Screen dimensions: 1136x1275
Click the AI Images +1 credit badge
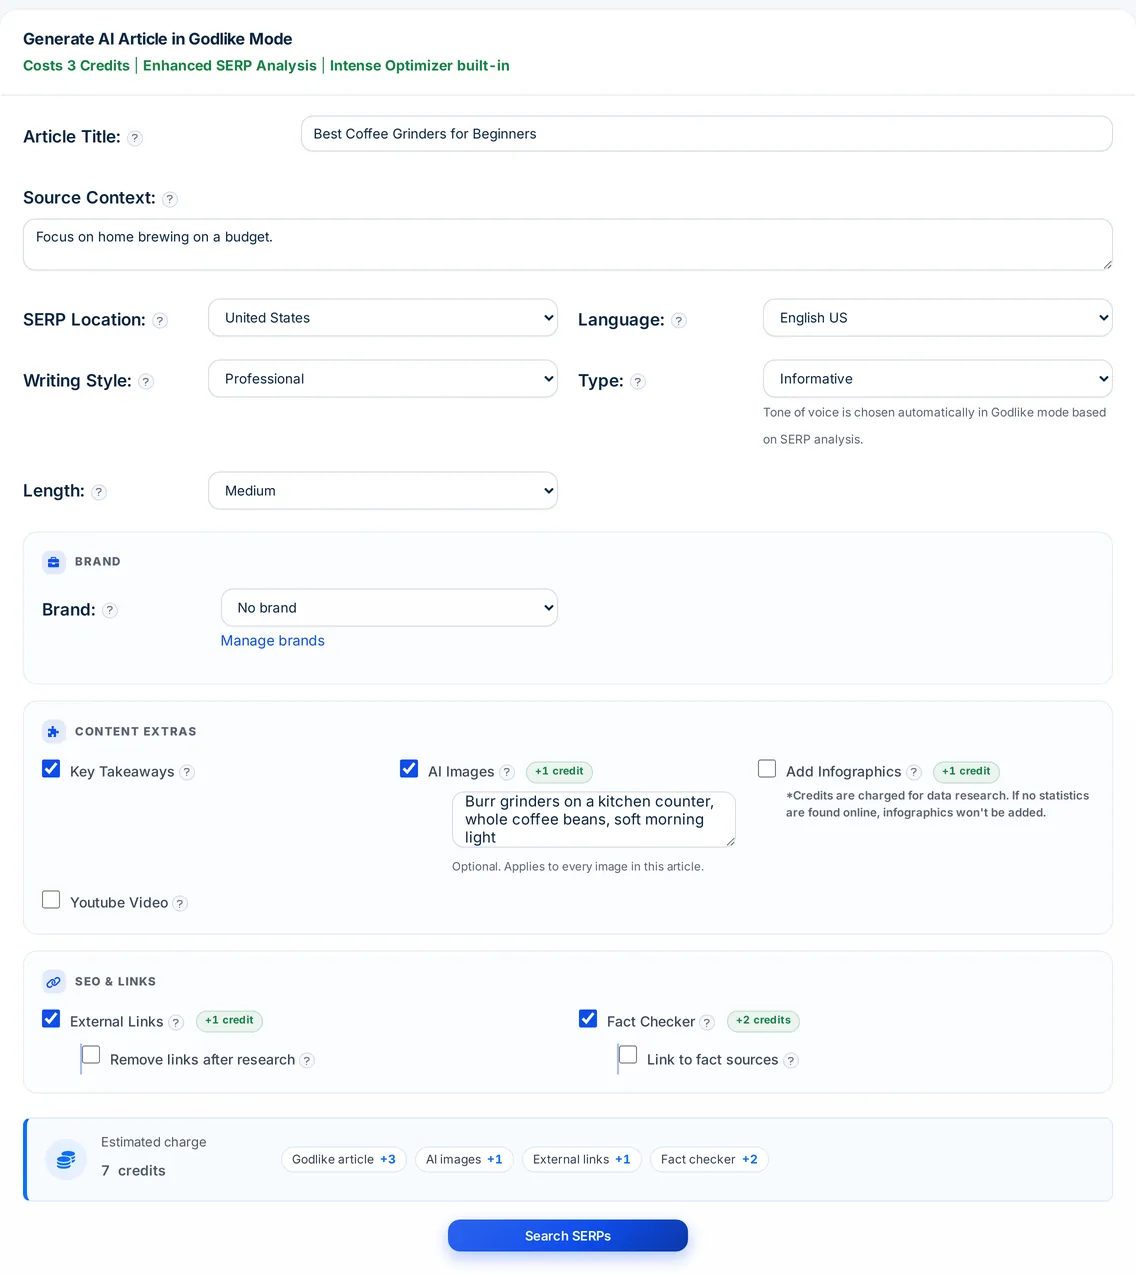pos(559,772)
